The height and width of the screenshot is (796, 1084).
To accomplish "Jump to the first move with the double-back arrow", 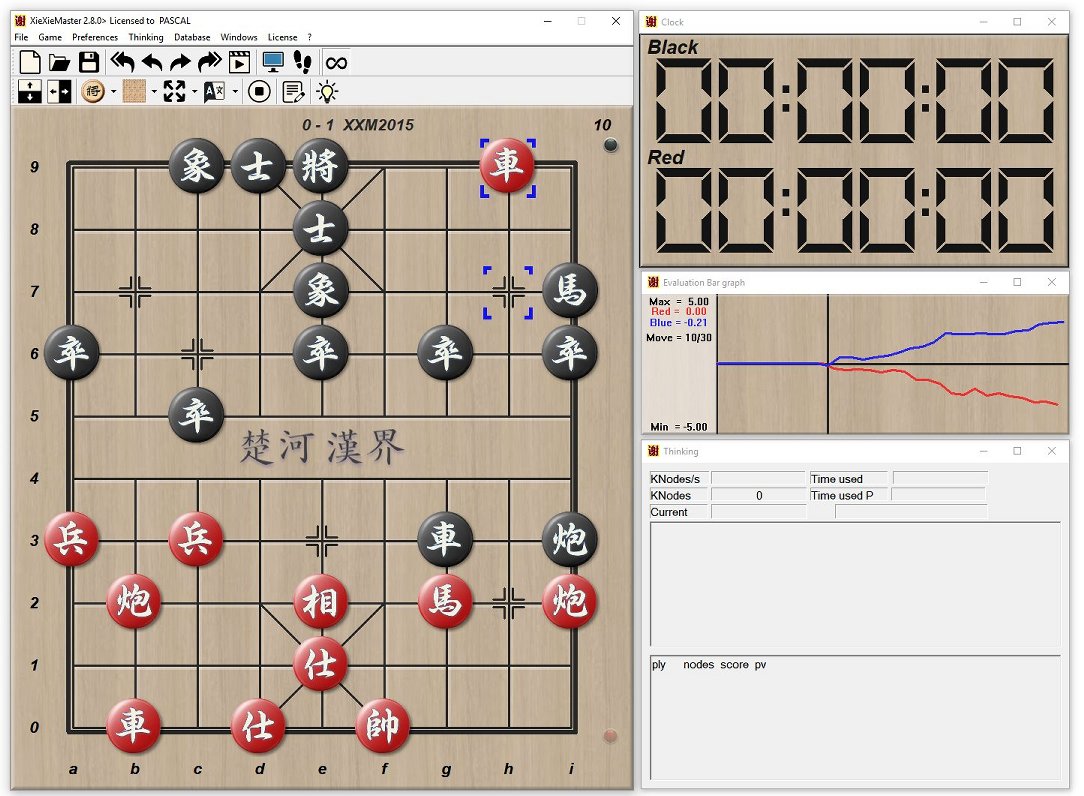I will [122, 62].
